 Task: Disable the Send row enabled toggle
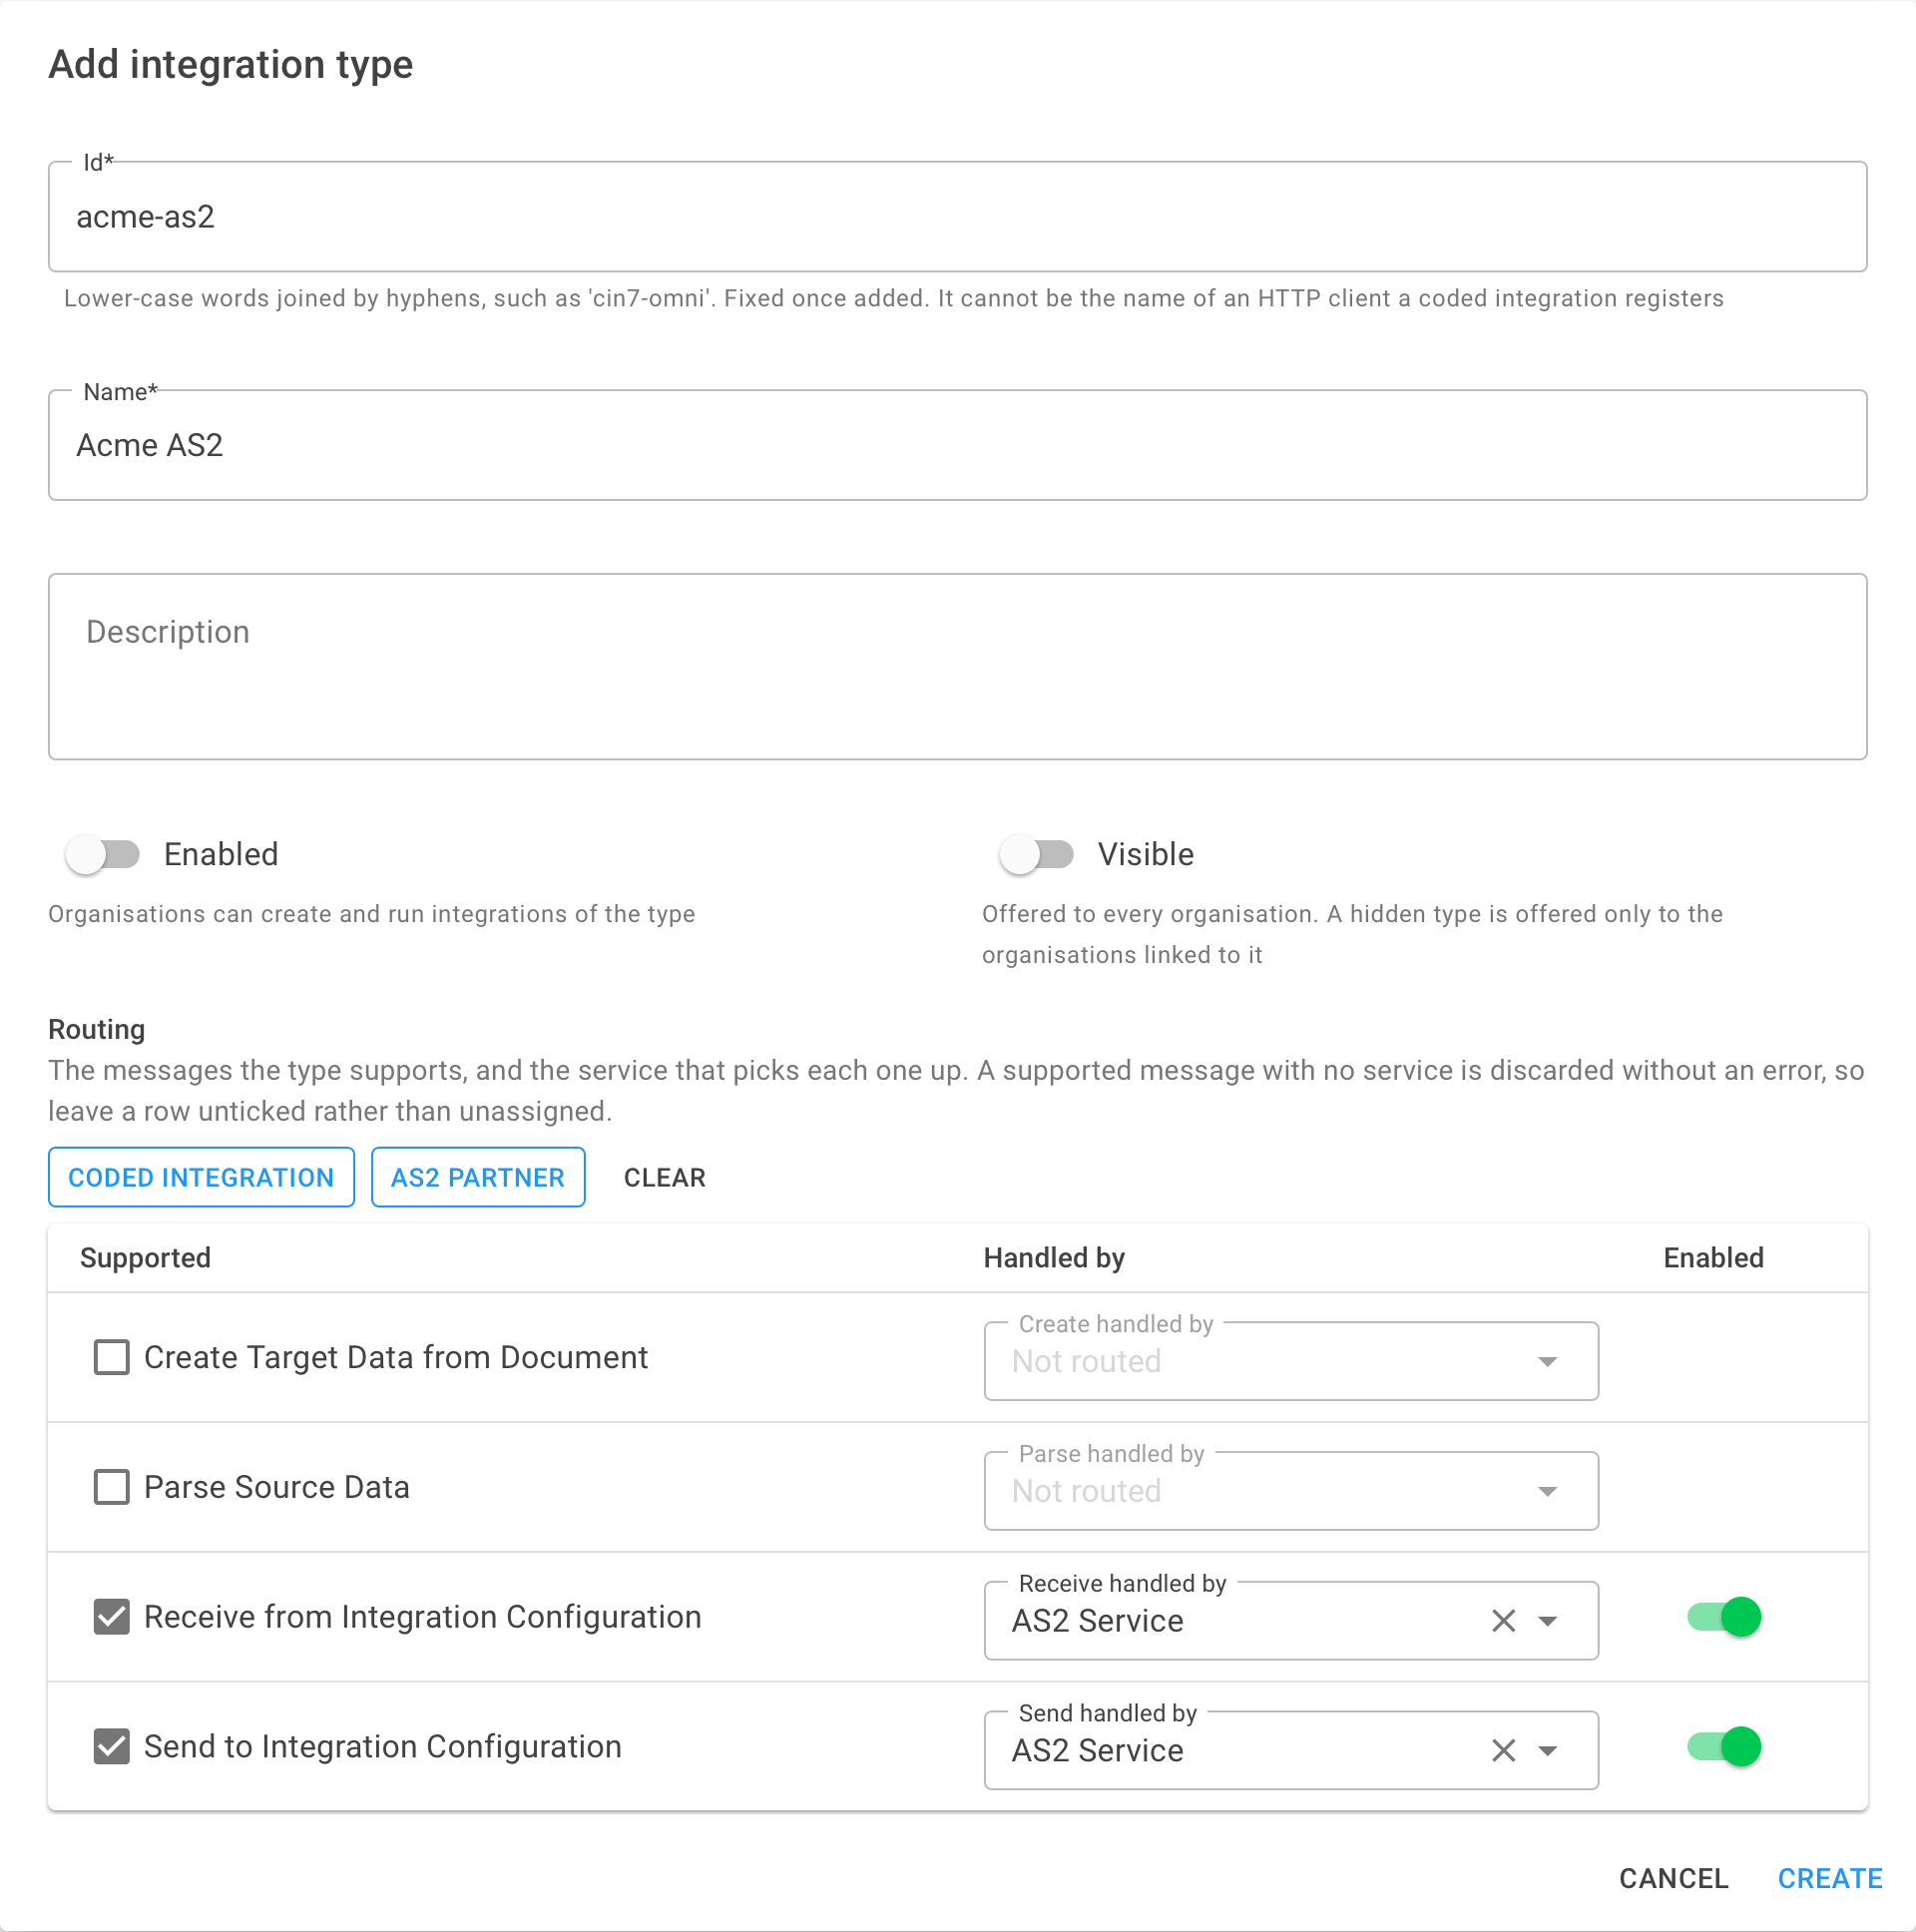[1724, 1747]
